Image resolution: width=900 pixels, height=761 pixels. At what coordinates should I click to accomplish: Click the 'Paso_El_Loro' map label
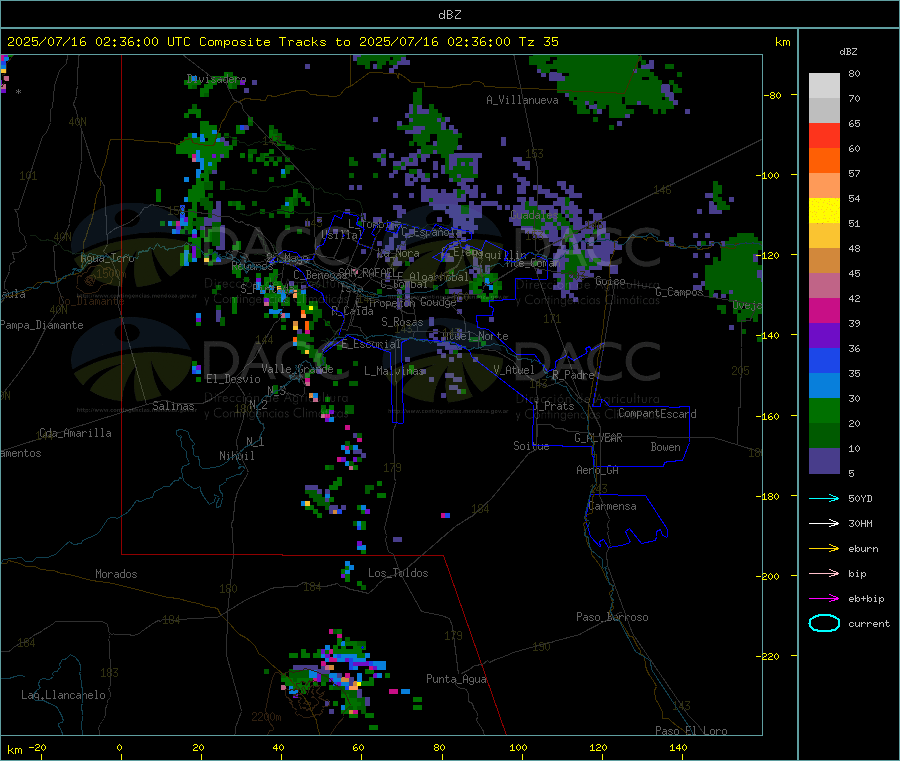coord(691,731)
